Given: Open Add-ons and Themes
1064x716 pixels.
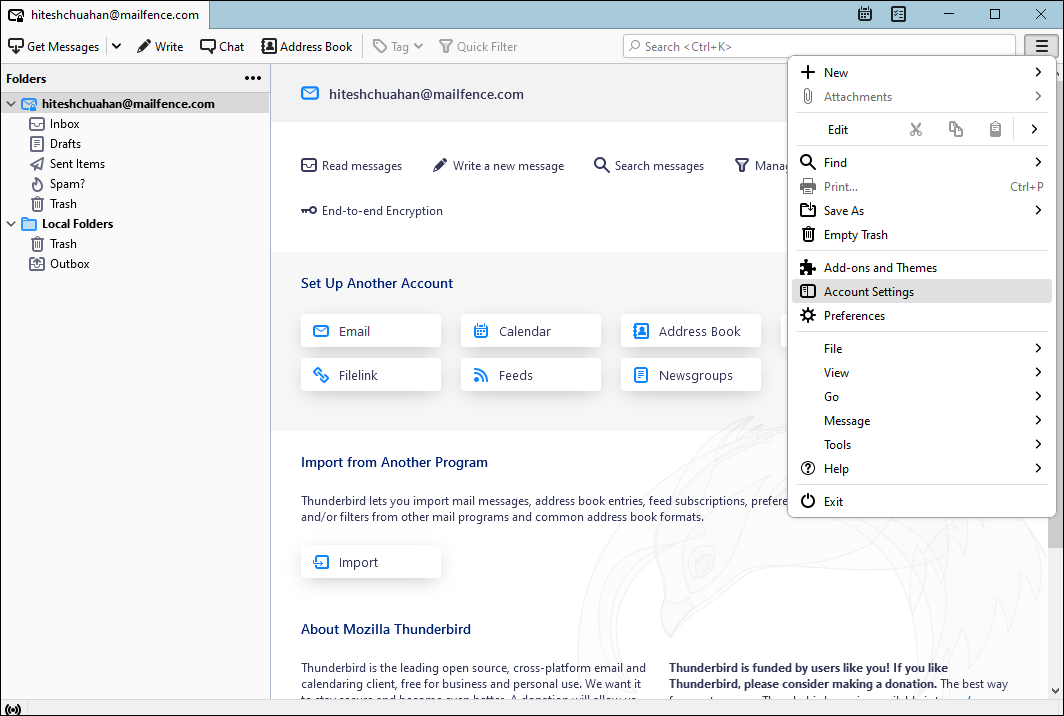Looking at the screenshot, I should [x=922, y=267].
